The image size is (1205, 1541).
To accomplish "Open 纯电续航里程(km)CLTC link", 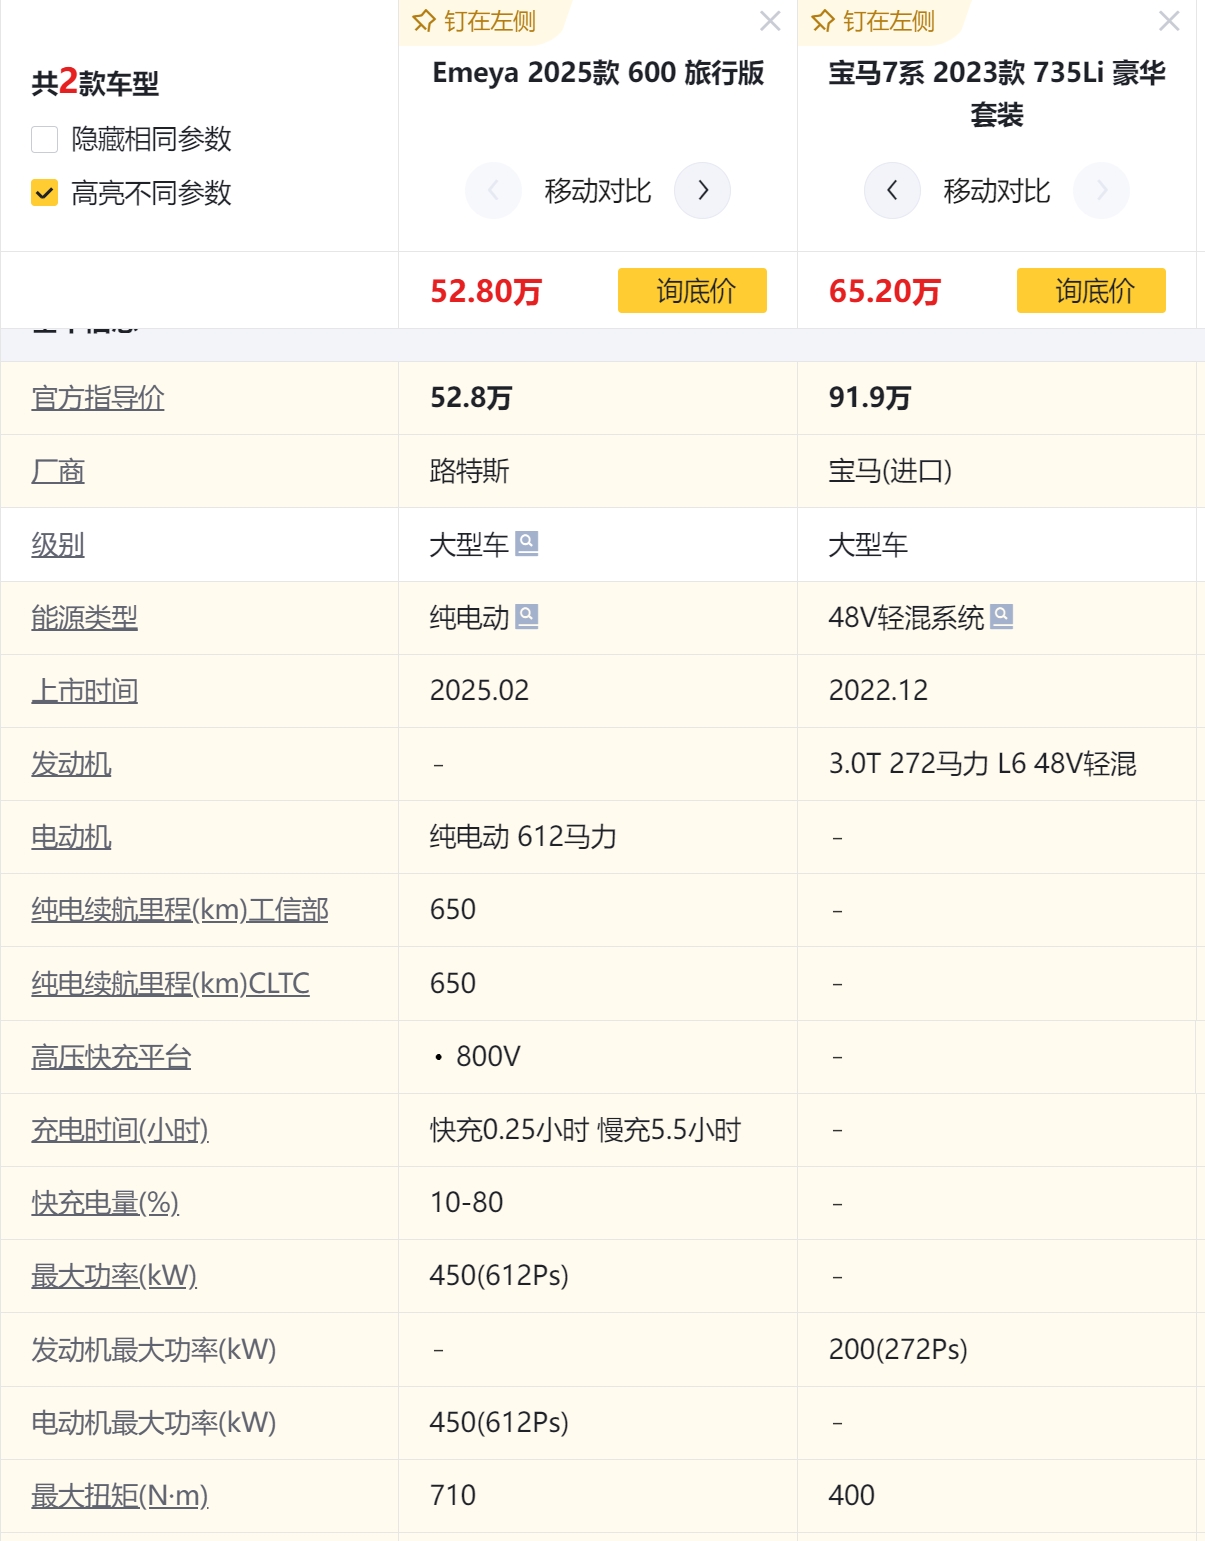I will (170, 984).
